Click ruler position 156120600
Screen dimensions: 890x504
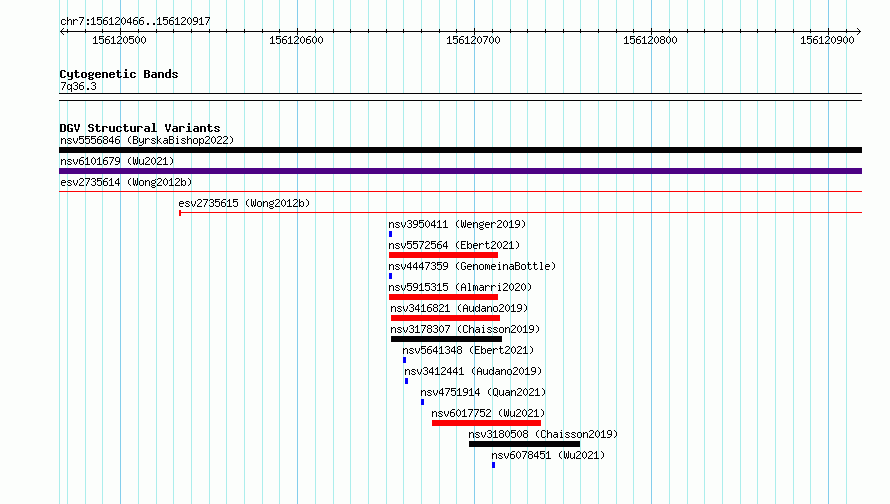click(x=296, y=40)
